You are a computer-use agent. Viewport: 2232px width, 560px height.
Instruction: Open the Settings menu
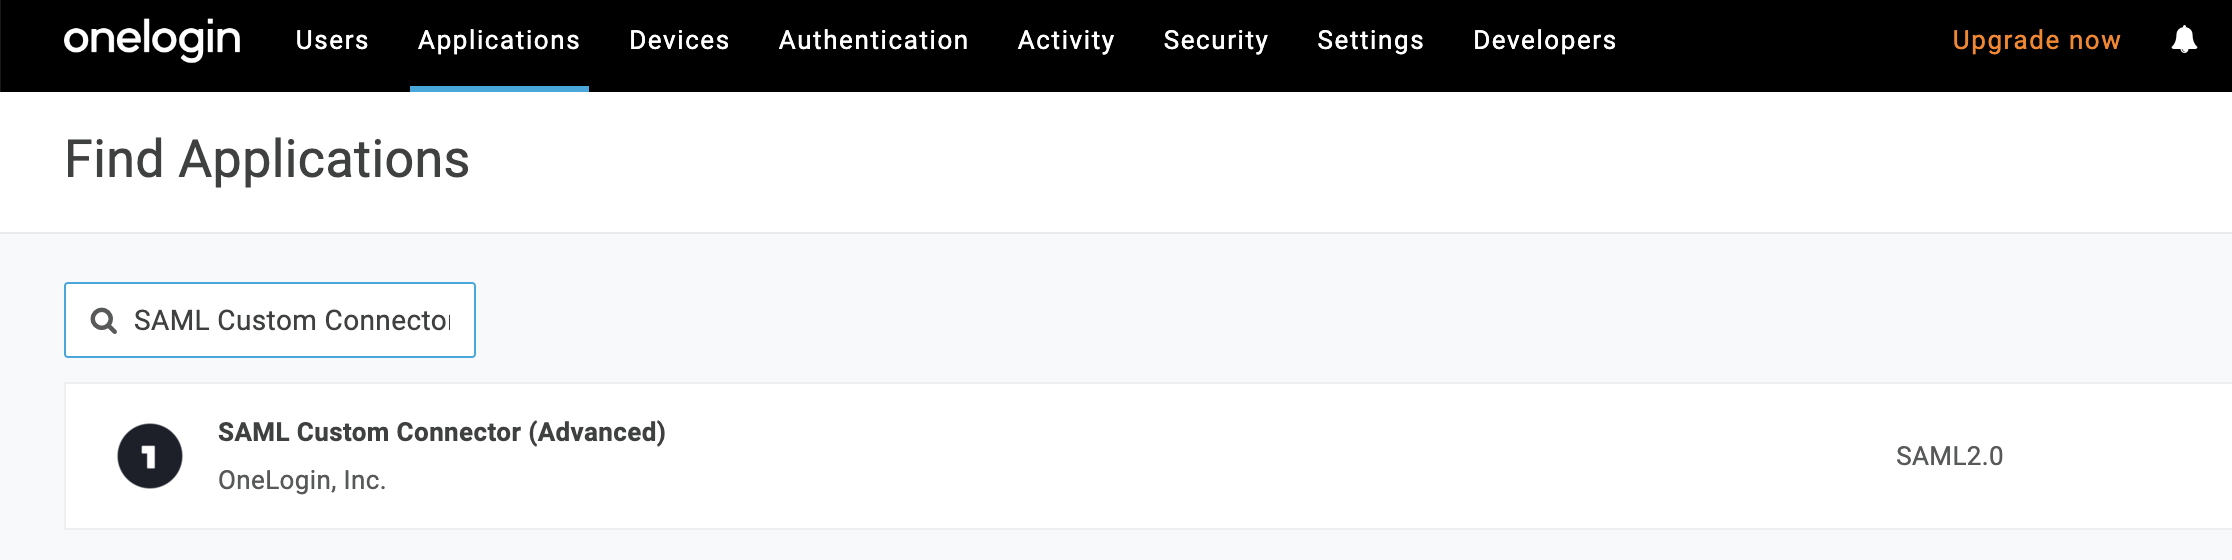[1370, 40]
